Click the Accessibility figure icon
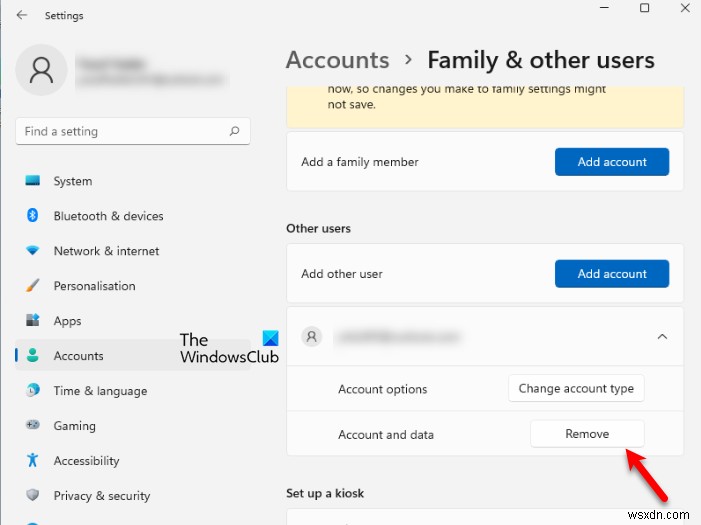The width and height of the screenshot is (701, 525). [x=33, y=461]
